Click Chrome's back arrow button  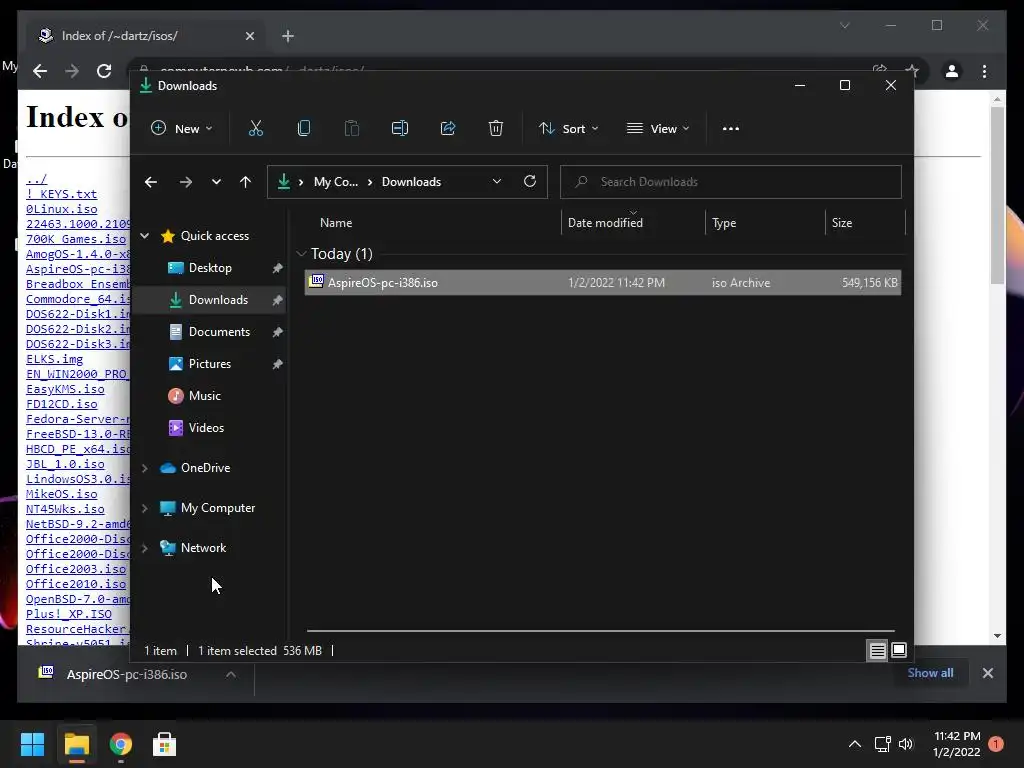(40, 71)
